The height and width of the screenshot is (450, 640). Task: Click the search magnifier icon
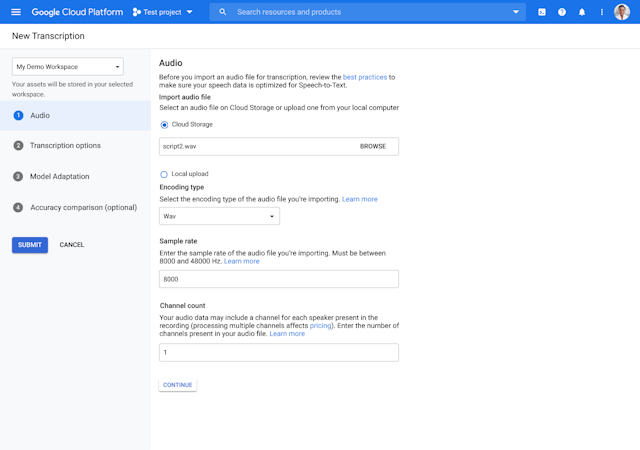[x=222, y=12]
